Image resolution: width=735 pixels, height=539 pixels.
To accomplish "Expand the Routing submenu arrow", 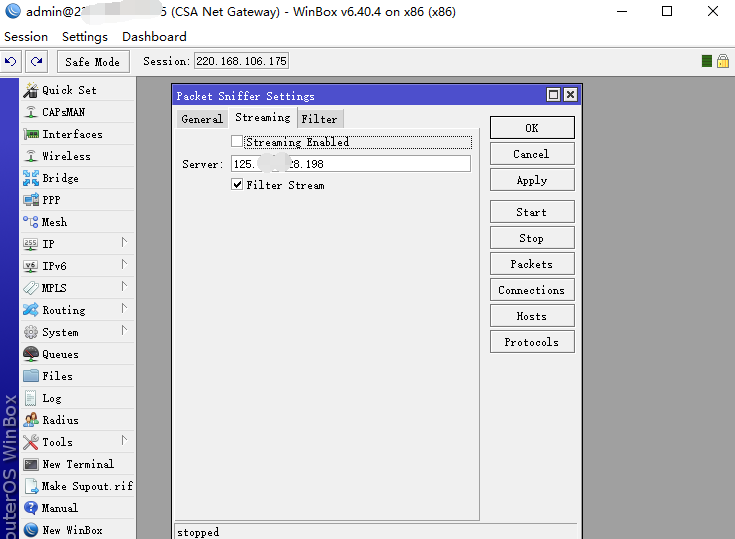I will click(x=124, y=308).
